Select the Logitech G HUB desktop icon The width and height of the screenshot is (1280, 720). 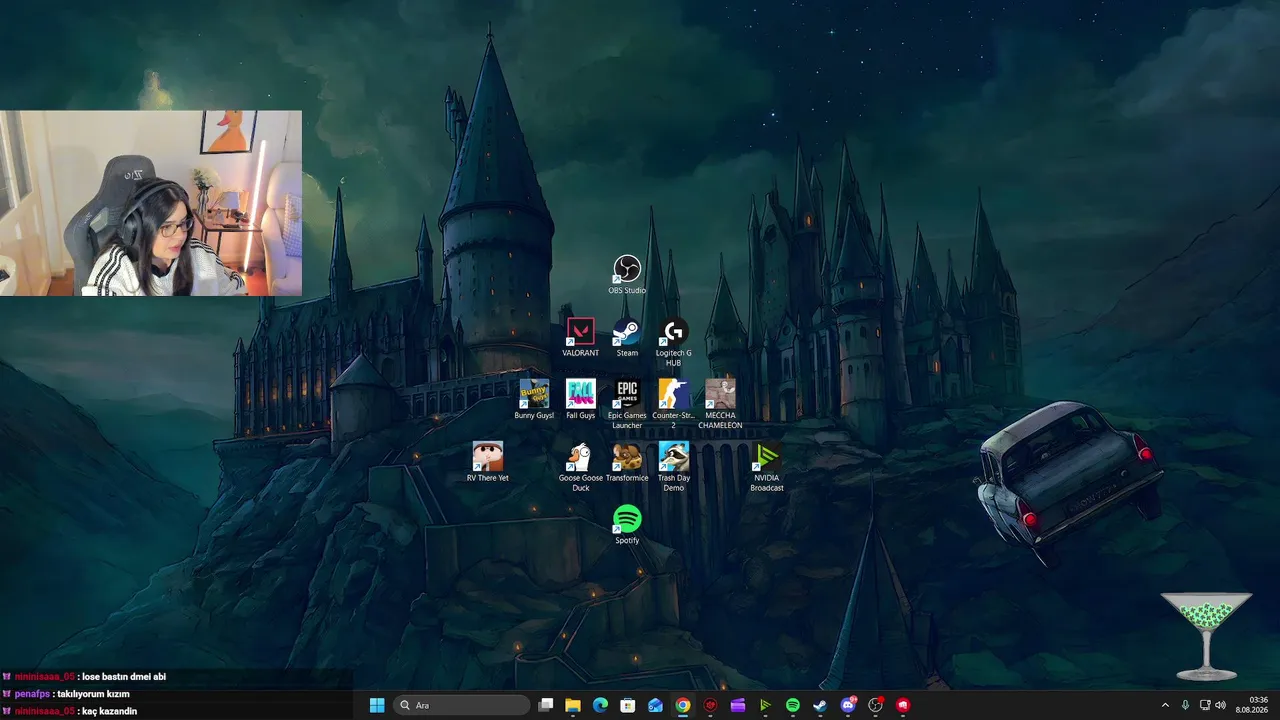click(673, 342)
